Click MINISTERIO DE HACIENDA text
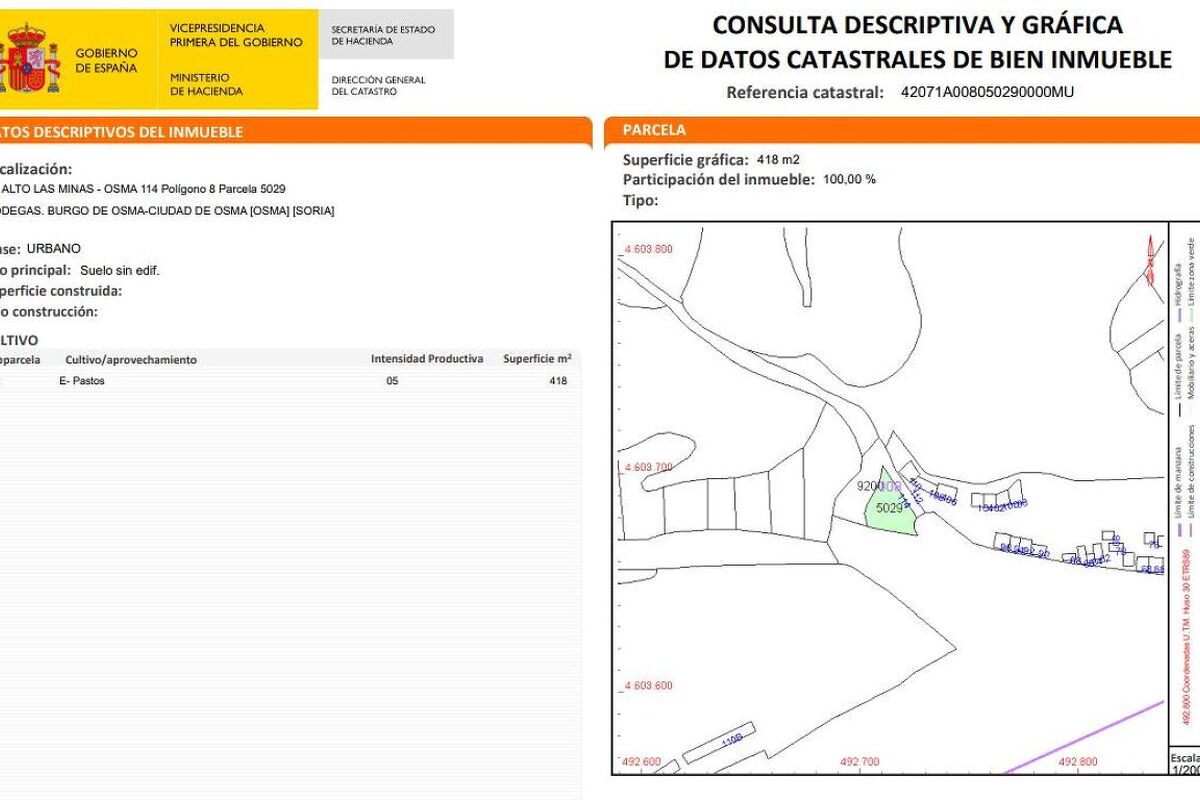The height and width of the screenshot is (800, 1200). pyautogui.click(x=206, y=84)
